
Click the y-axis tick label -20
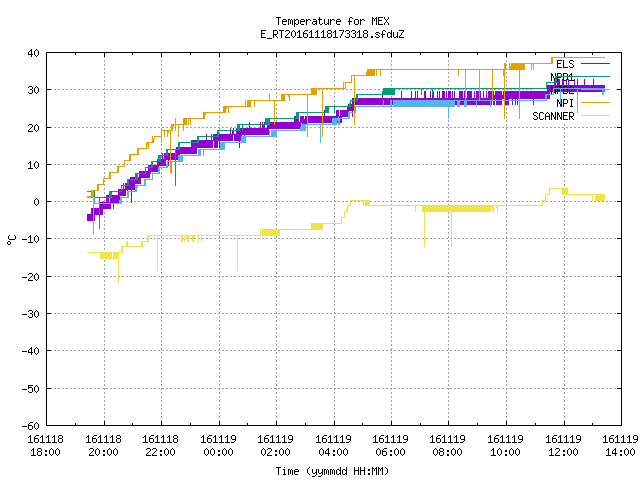(x=31, y=277)
